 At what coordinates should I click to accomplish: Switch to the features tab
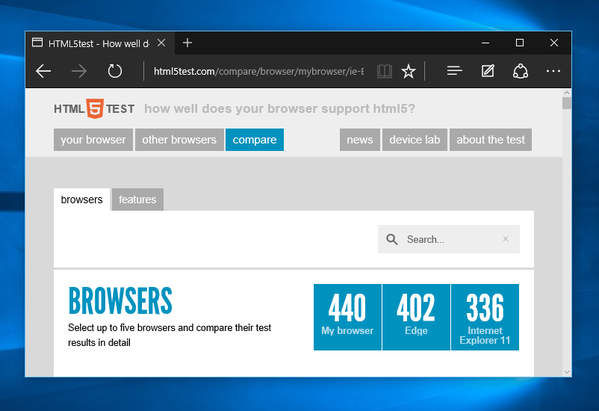[x=138, y=199]
